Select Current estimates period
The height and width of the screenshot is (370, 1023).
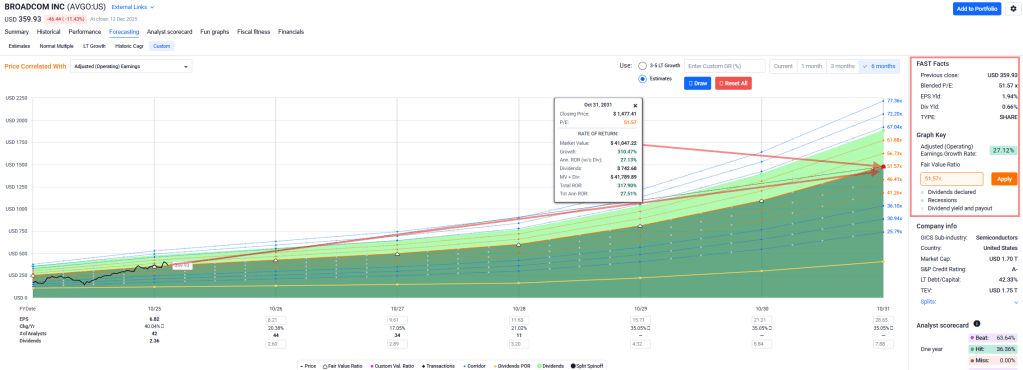coord(784,66)
